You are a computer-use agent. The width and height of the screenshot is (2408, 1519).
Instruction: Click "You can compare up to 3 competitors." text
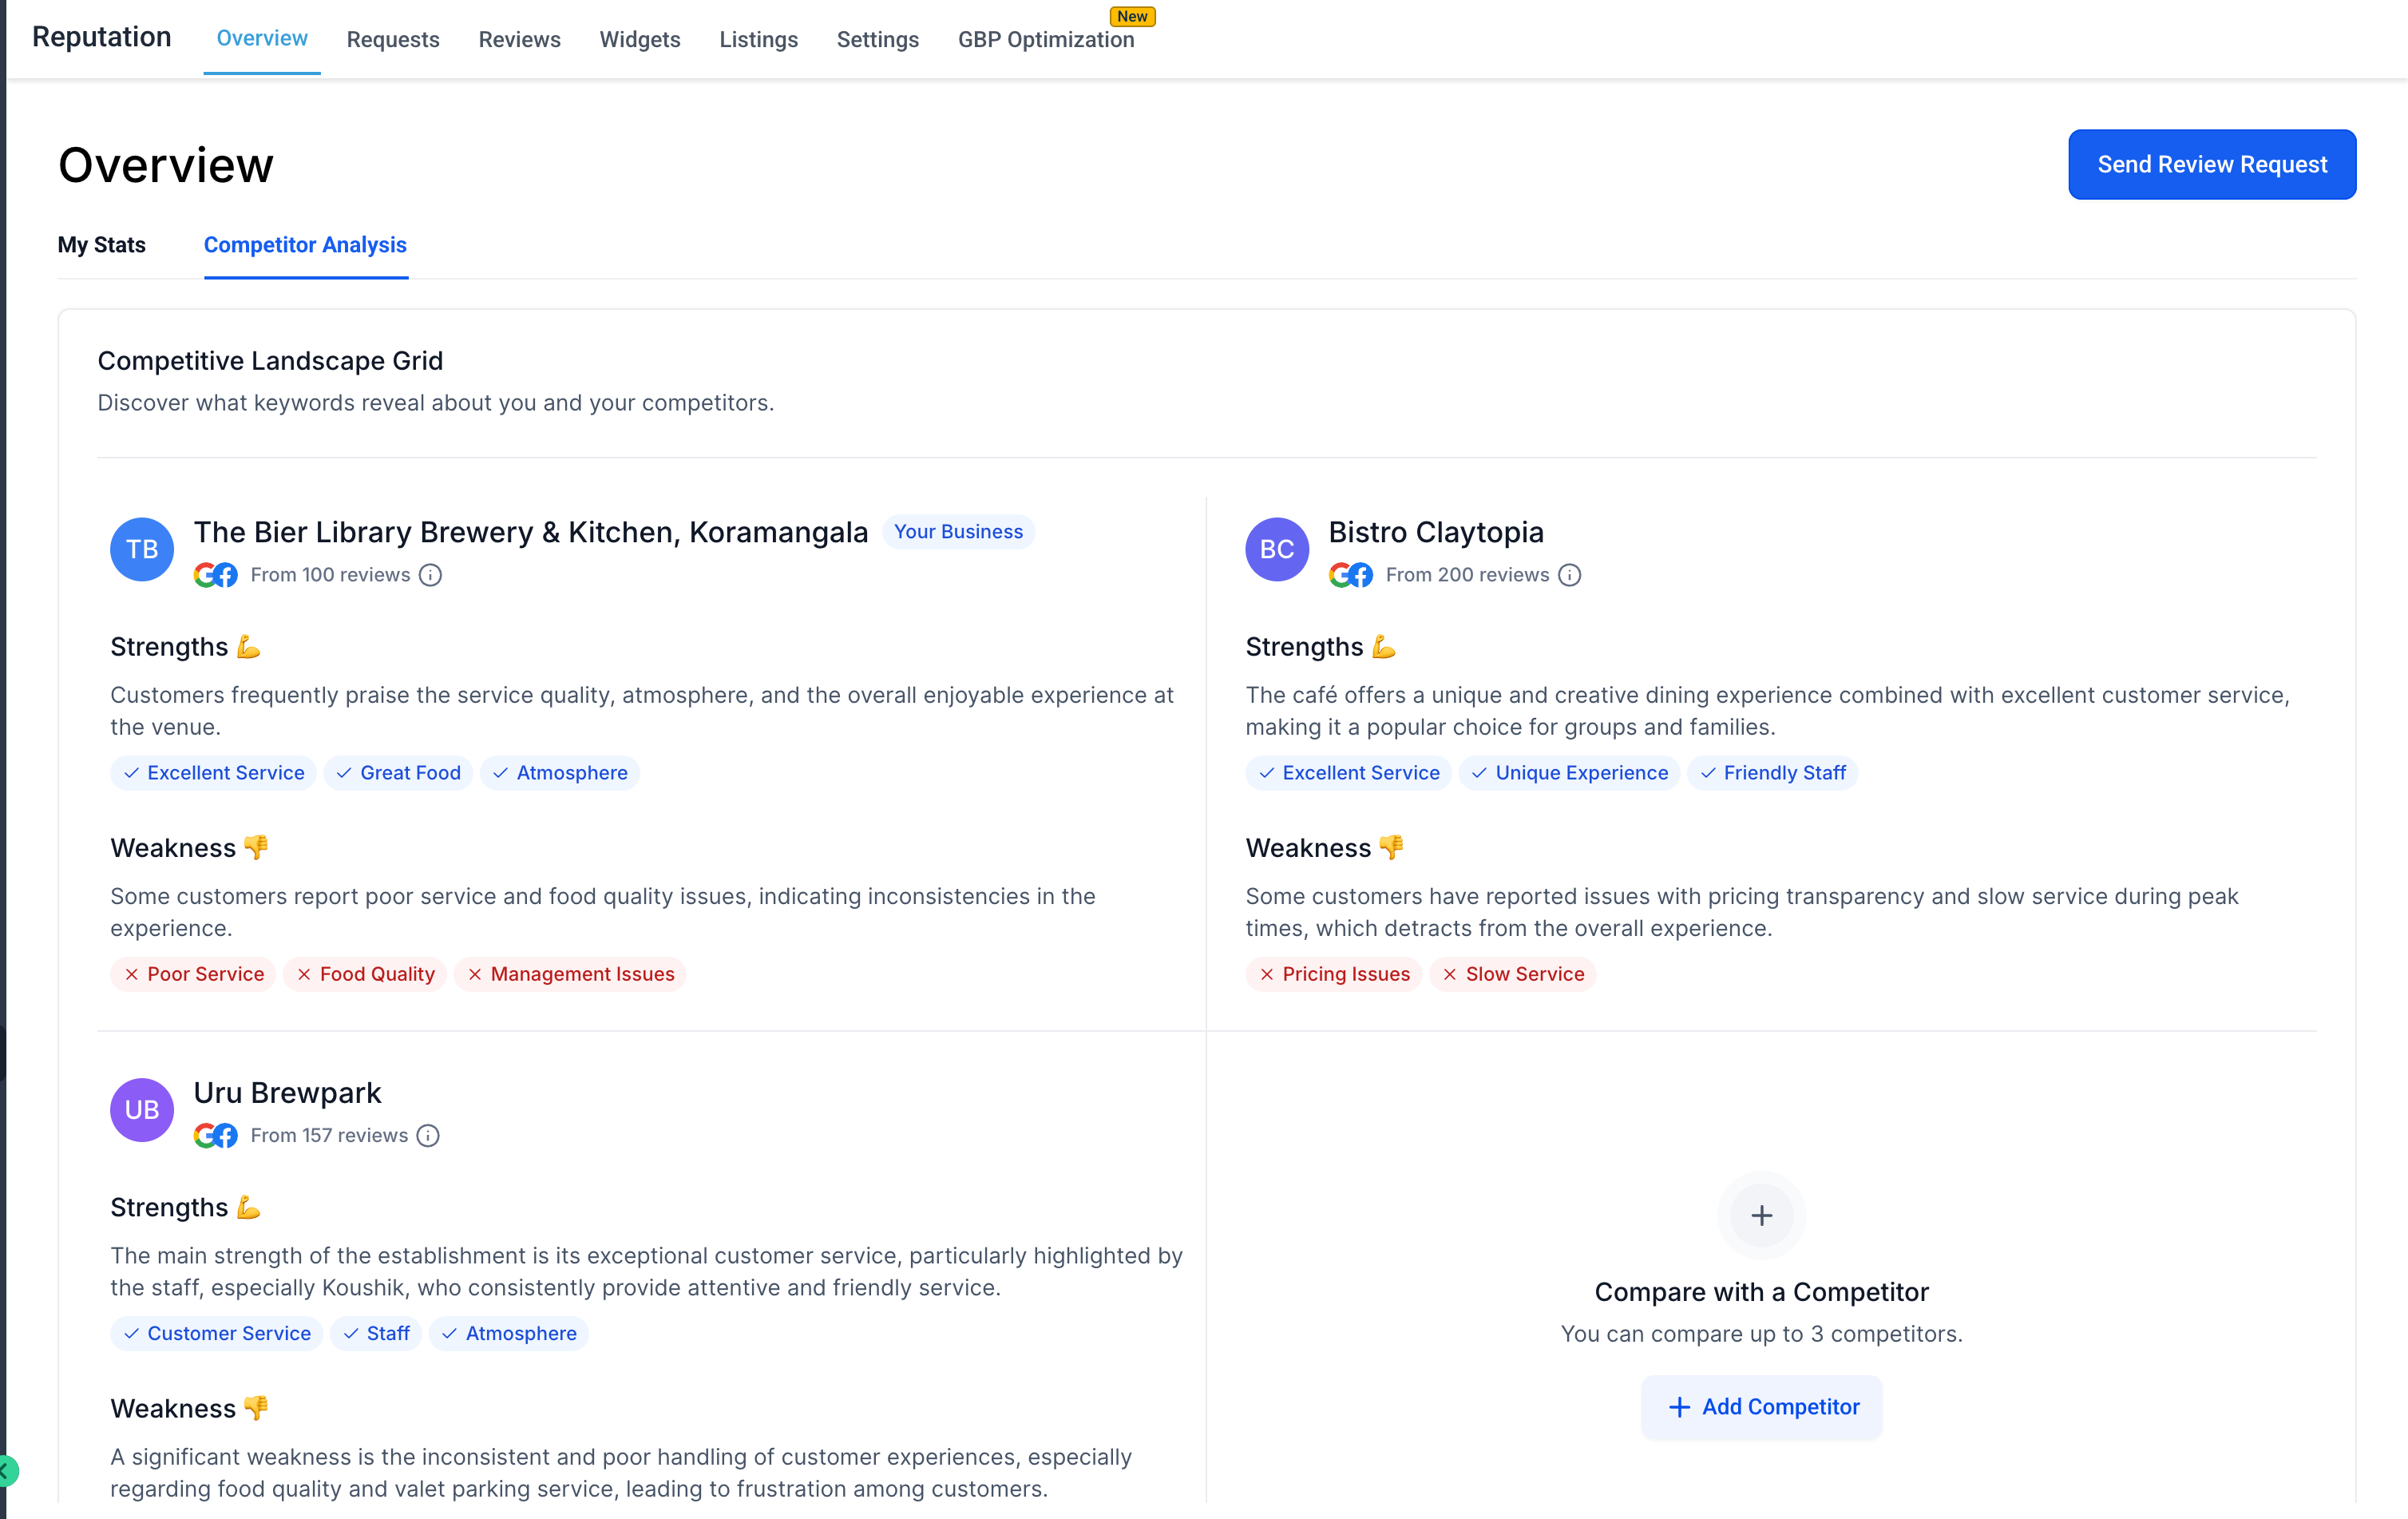(x=1762, y=1334)
